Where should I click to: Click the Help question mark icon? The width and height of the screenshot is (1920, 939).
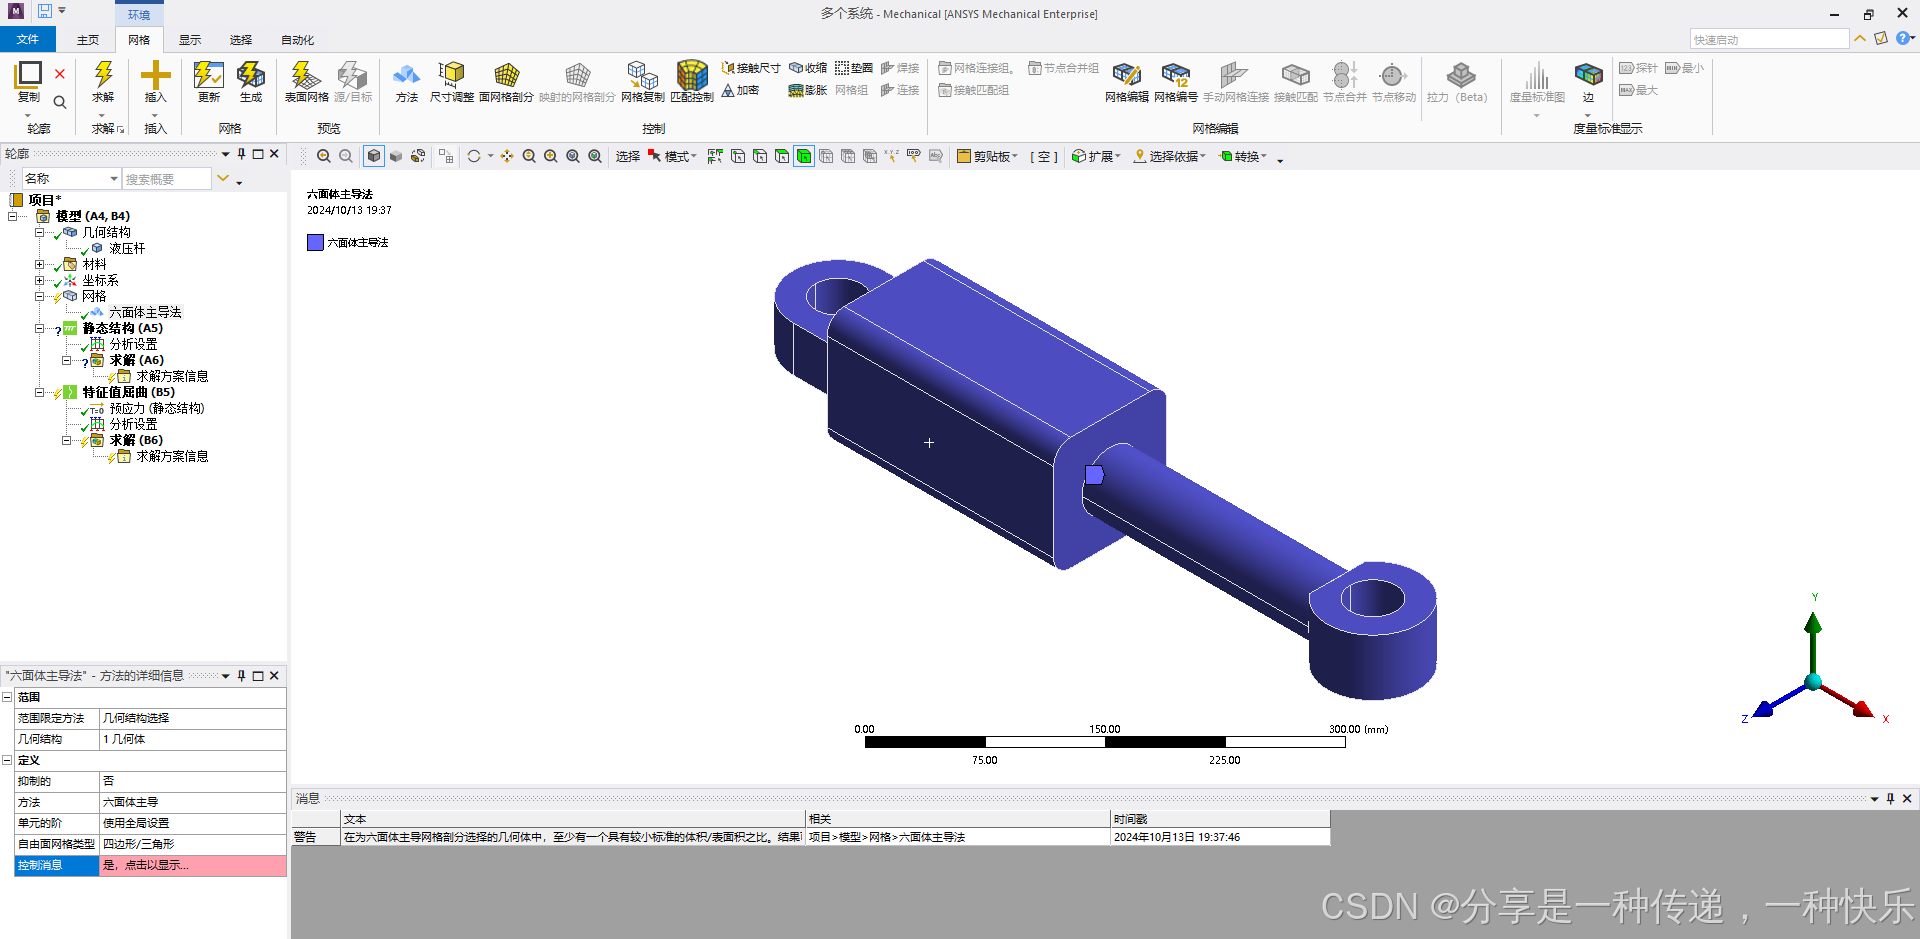coord(1903,38)
